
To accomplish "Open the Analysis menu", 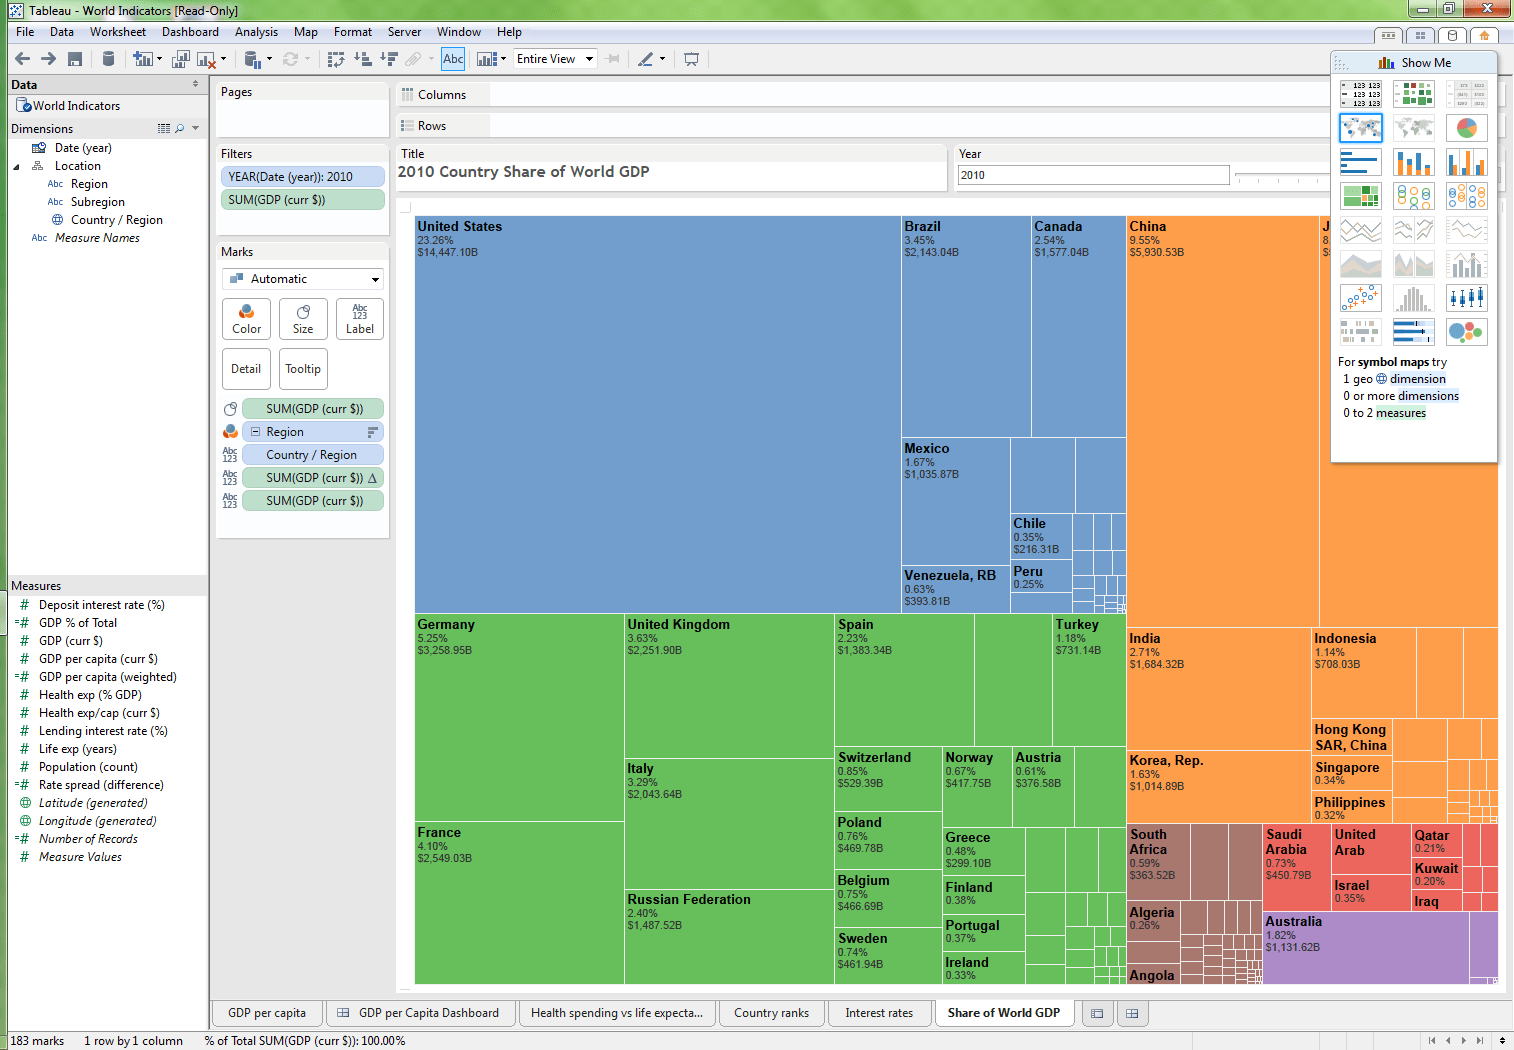I will 256,32.
